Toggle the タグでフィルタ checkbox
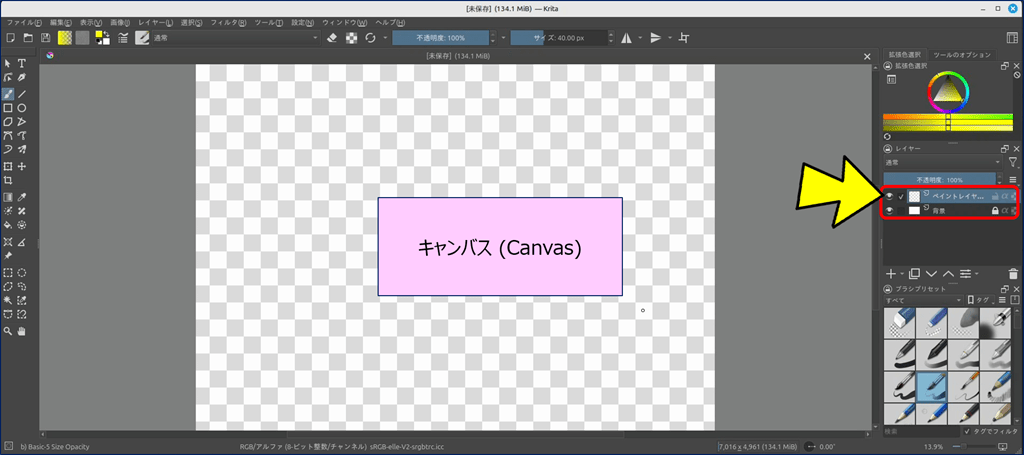1024x455 pixels. (966, 431)
